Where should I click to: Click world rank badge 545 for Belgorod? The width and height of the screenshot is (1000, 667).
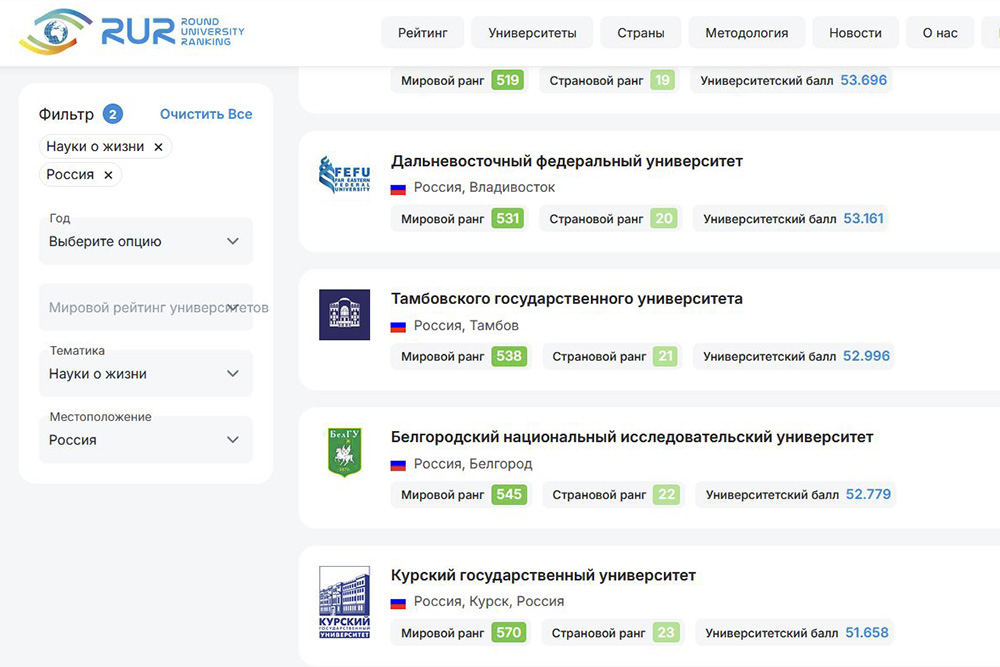(509, 494)
